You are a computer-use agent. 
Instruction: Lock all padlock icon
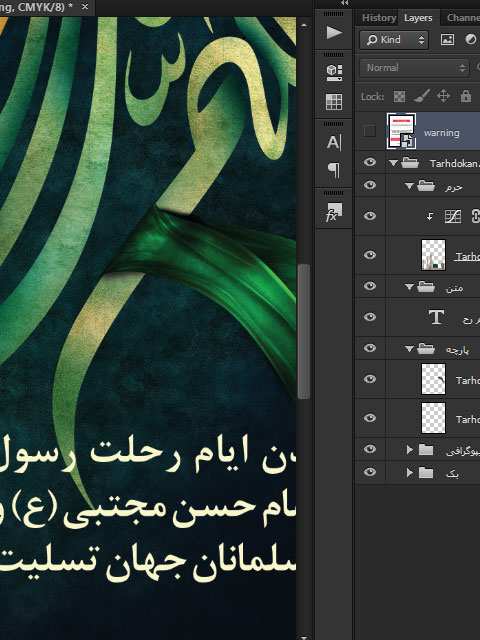[x=466, y=96]
